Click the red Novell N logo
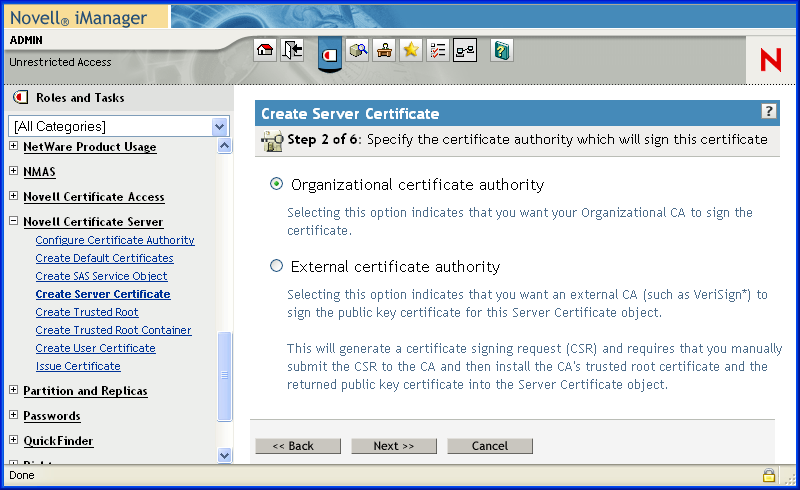Viewport: 800px width, 490px height. pyautogui.click(x=770, y=60)
